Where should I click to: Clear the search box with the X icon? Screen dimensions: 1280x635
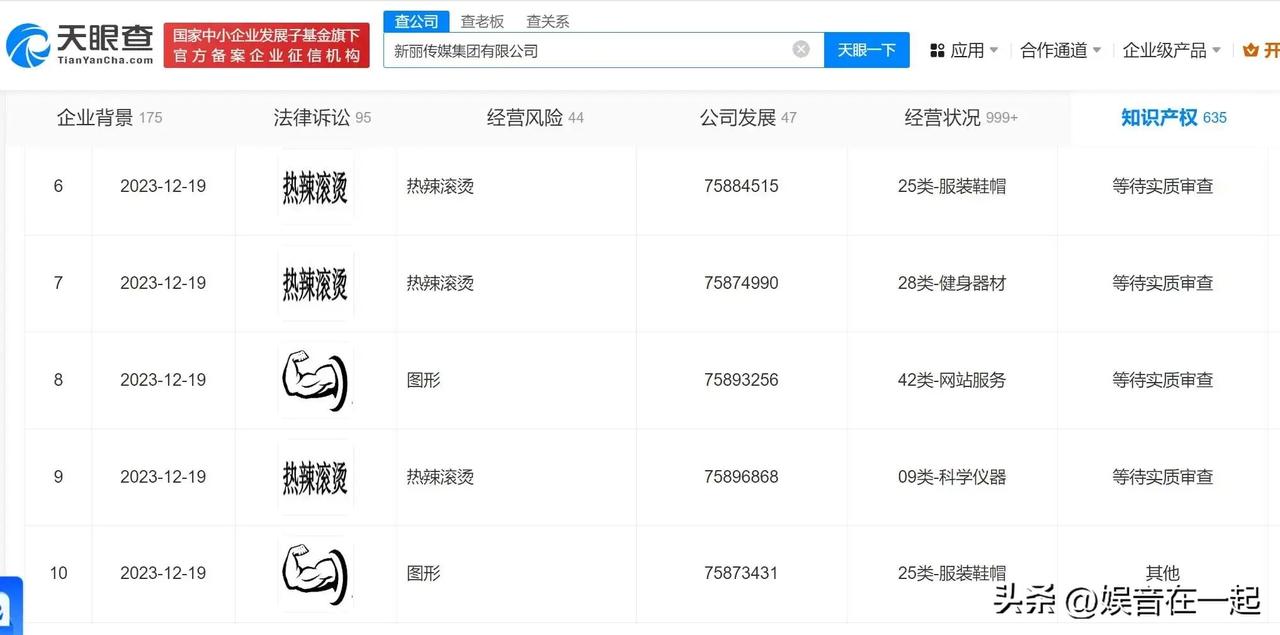(801, 49)
